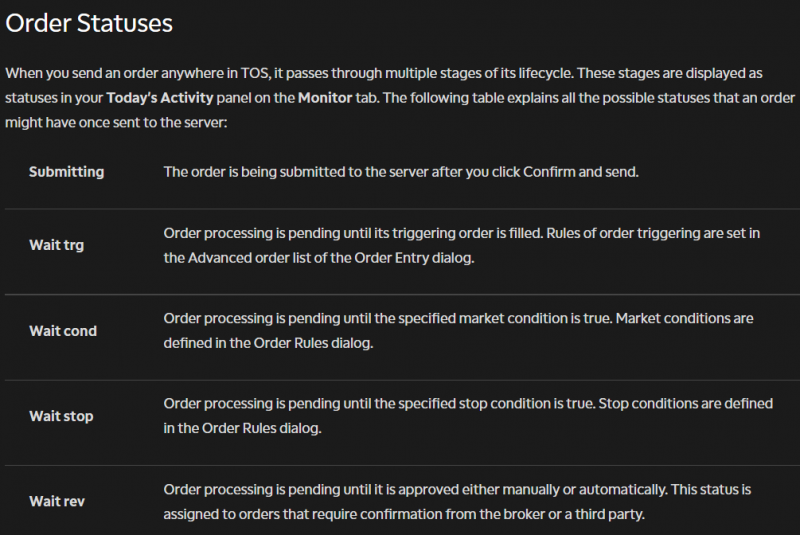Select the Wait stop status label
800x535 pixels.
click(x=61, y=415)
